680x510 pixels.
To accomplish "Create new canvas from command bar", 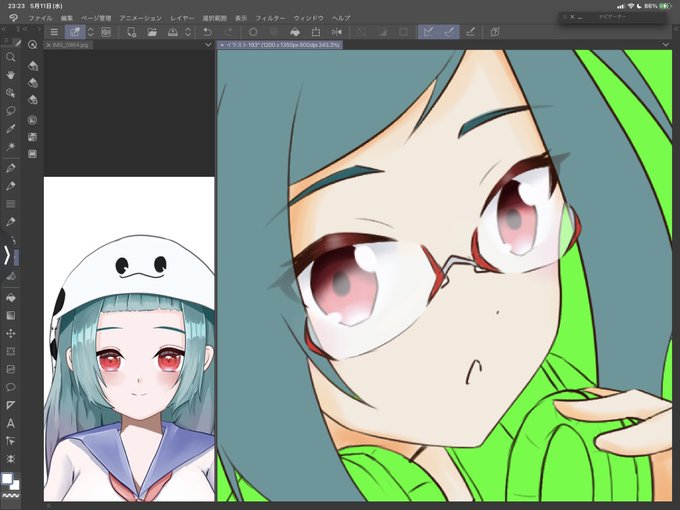I will pos(131,32).
